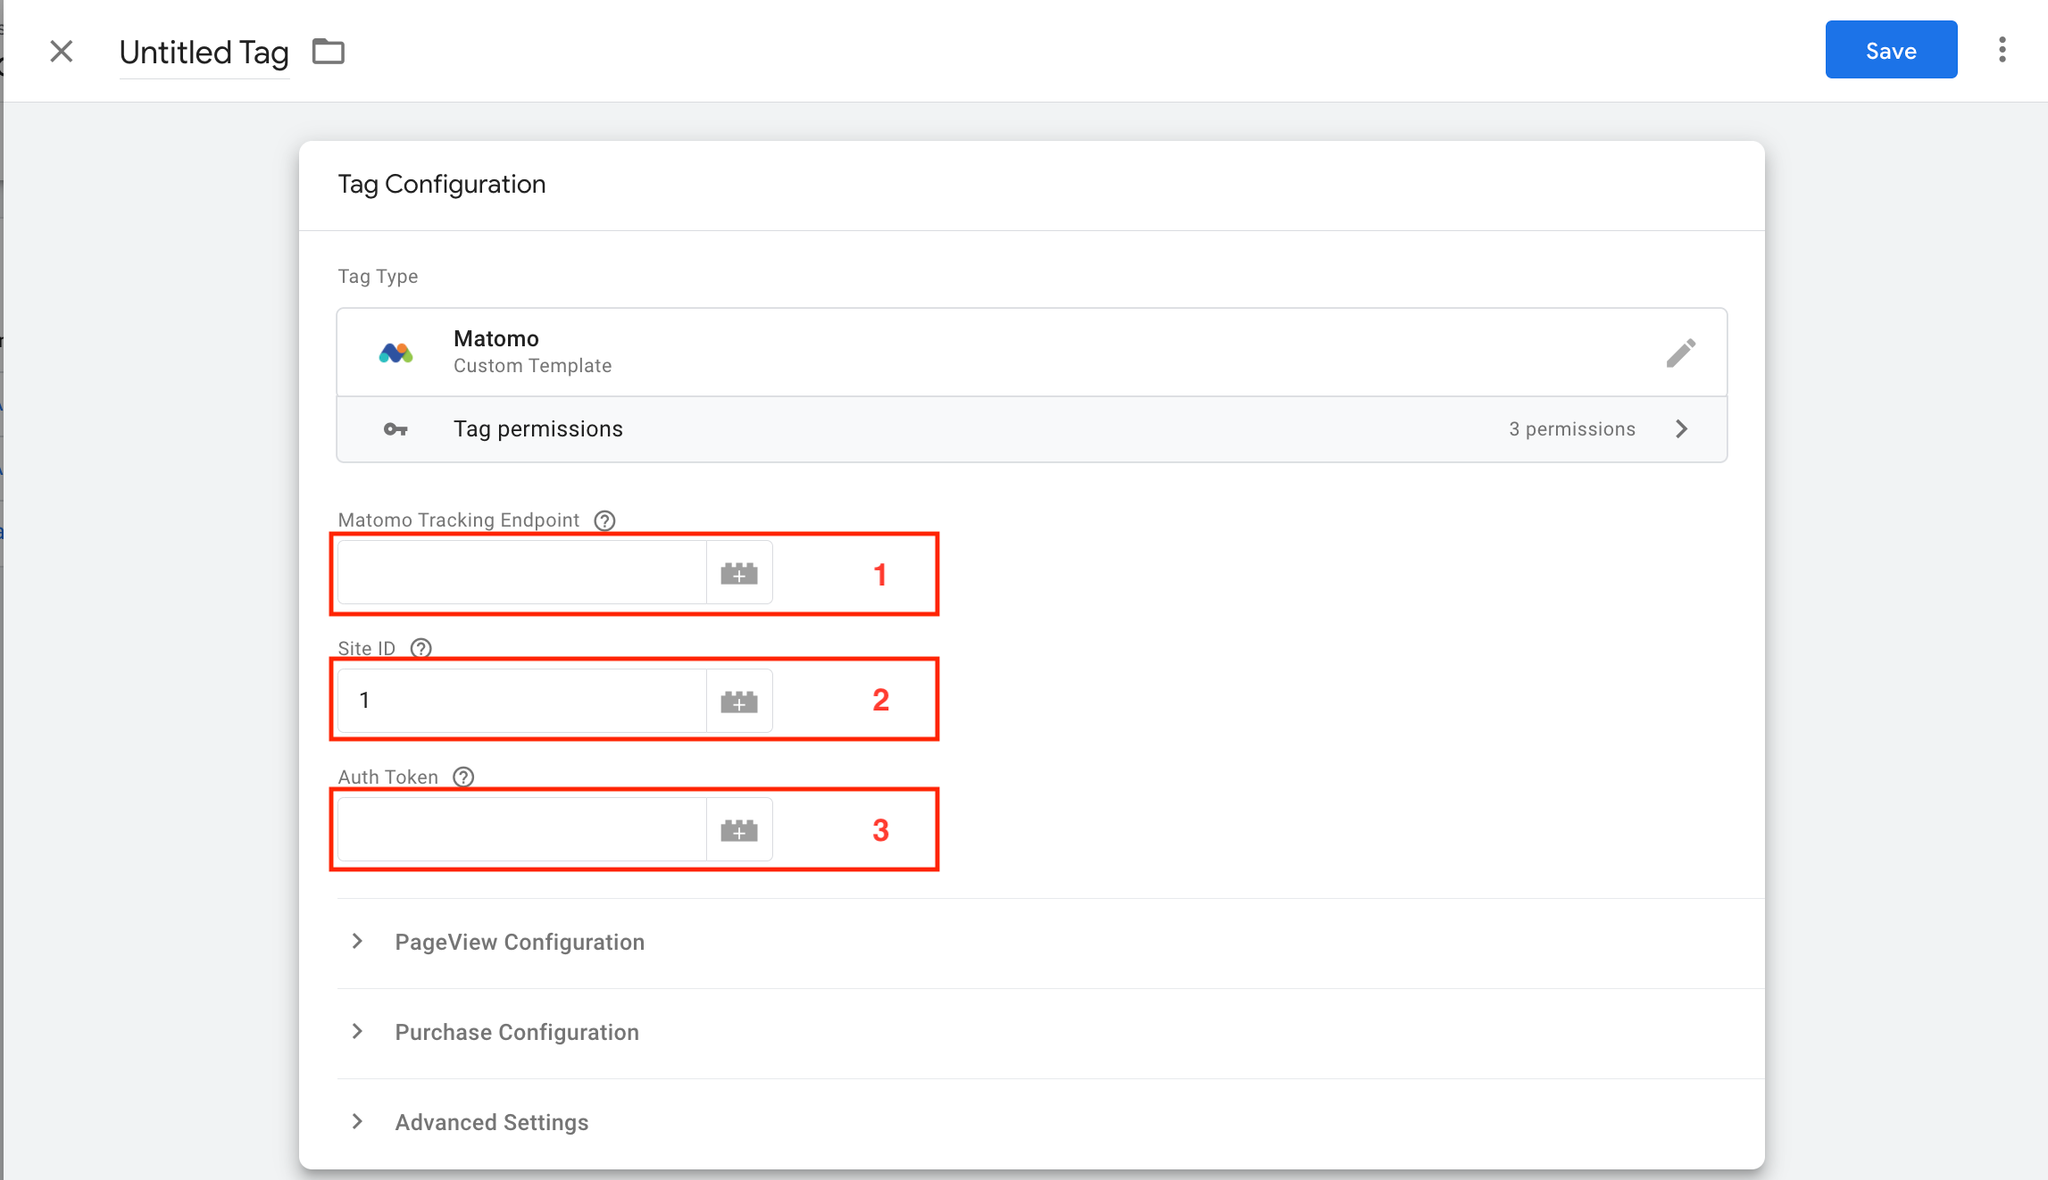This screenshot has height=1180, width=2048.
Task: Click the Tag Type label
Action: [x=378, y=276]
